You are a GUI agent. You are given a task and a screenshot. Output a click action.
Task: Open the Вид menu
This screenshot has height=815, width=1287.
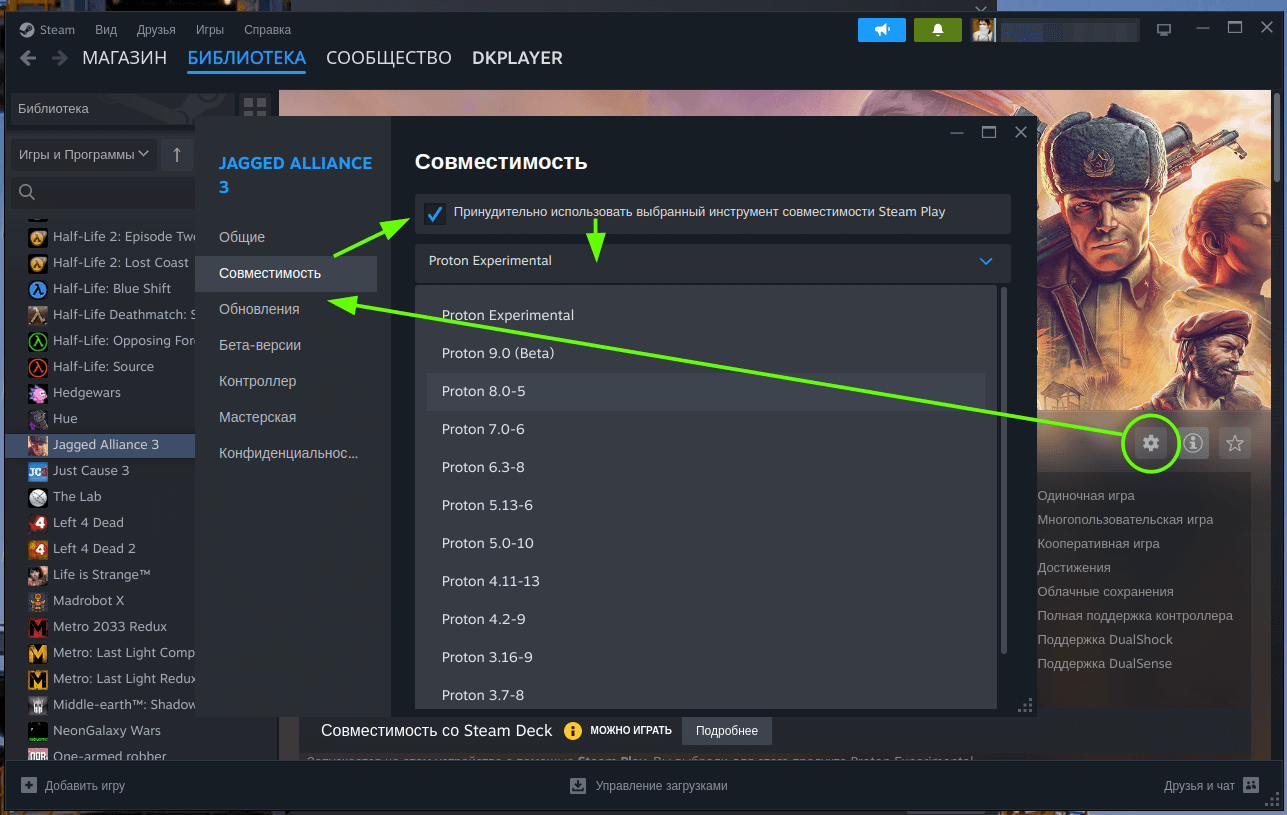(x=106, y=30)
